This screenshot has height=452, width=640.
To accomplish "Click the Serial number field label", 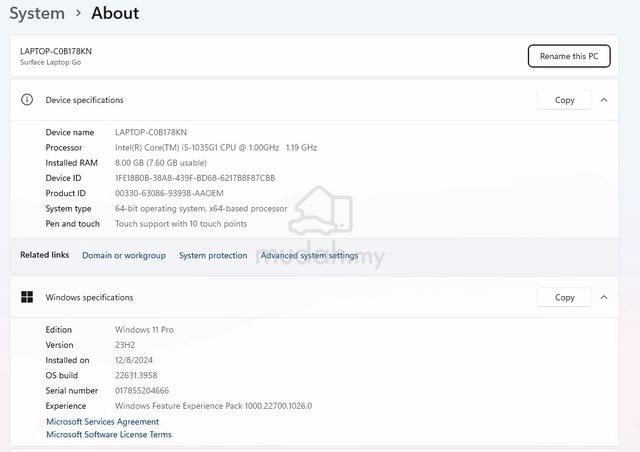I will (x=71, y=391).
